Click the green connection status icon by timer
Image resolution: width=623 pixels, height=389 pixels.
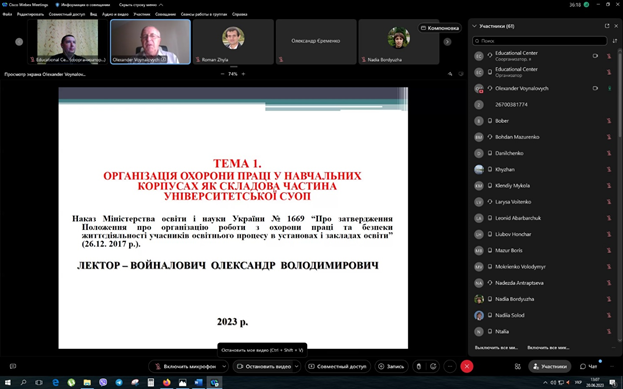[x=586, y=5]
